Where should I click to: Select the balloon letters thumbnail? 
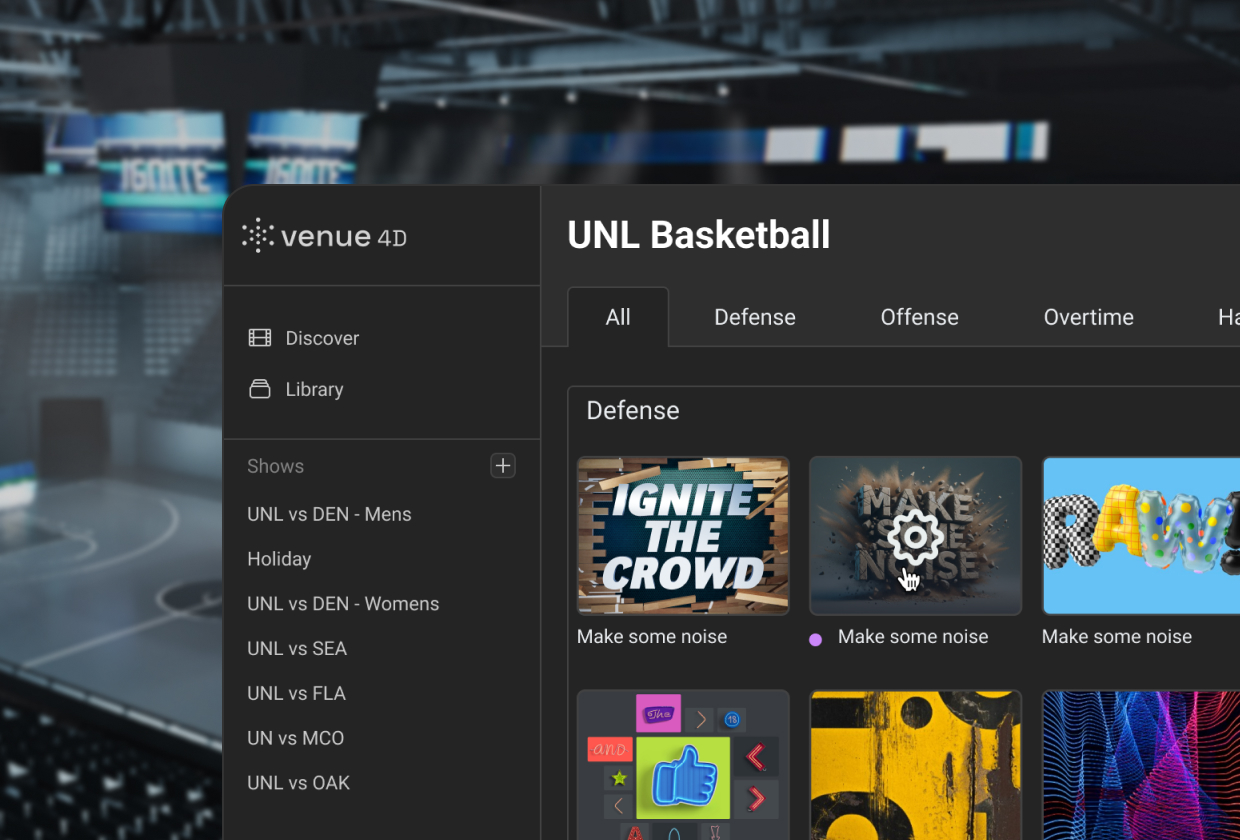tap(1141, 535)
